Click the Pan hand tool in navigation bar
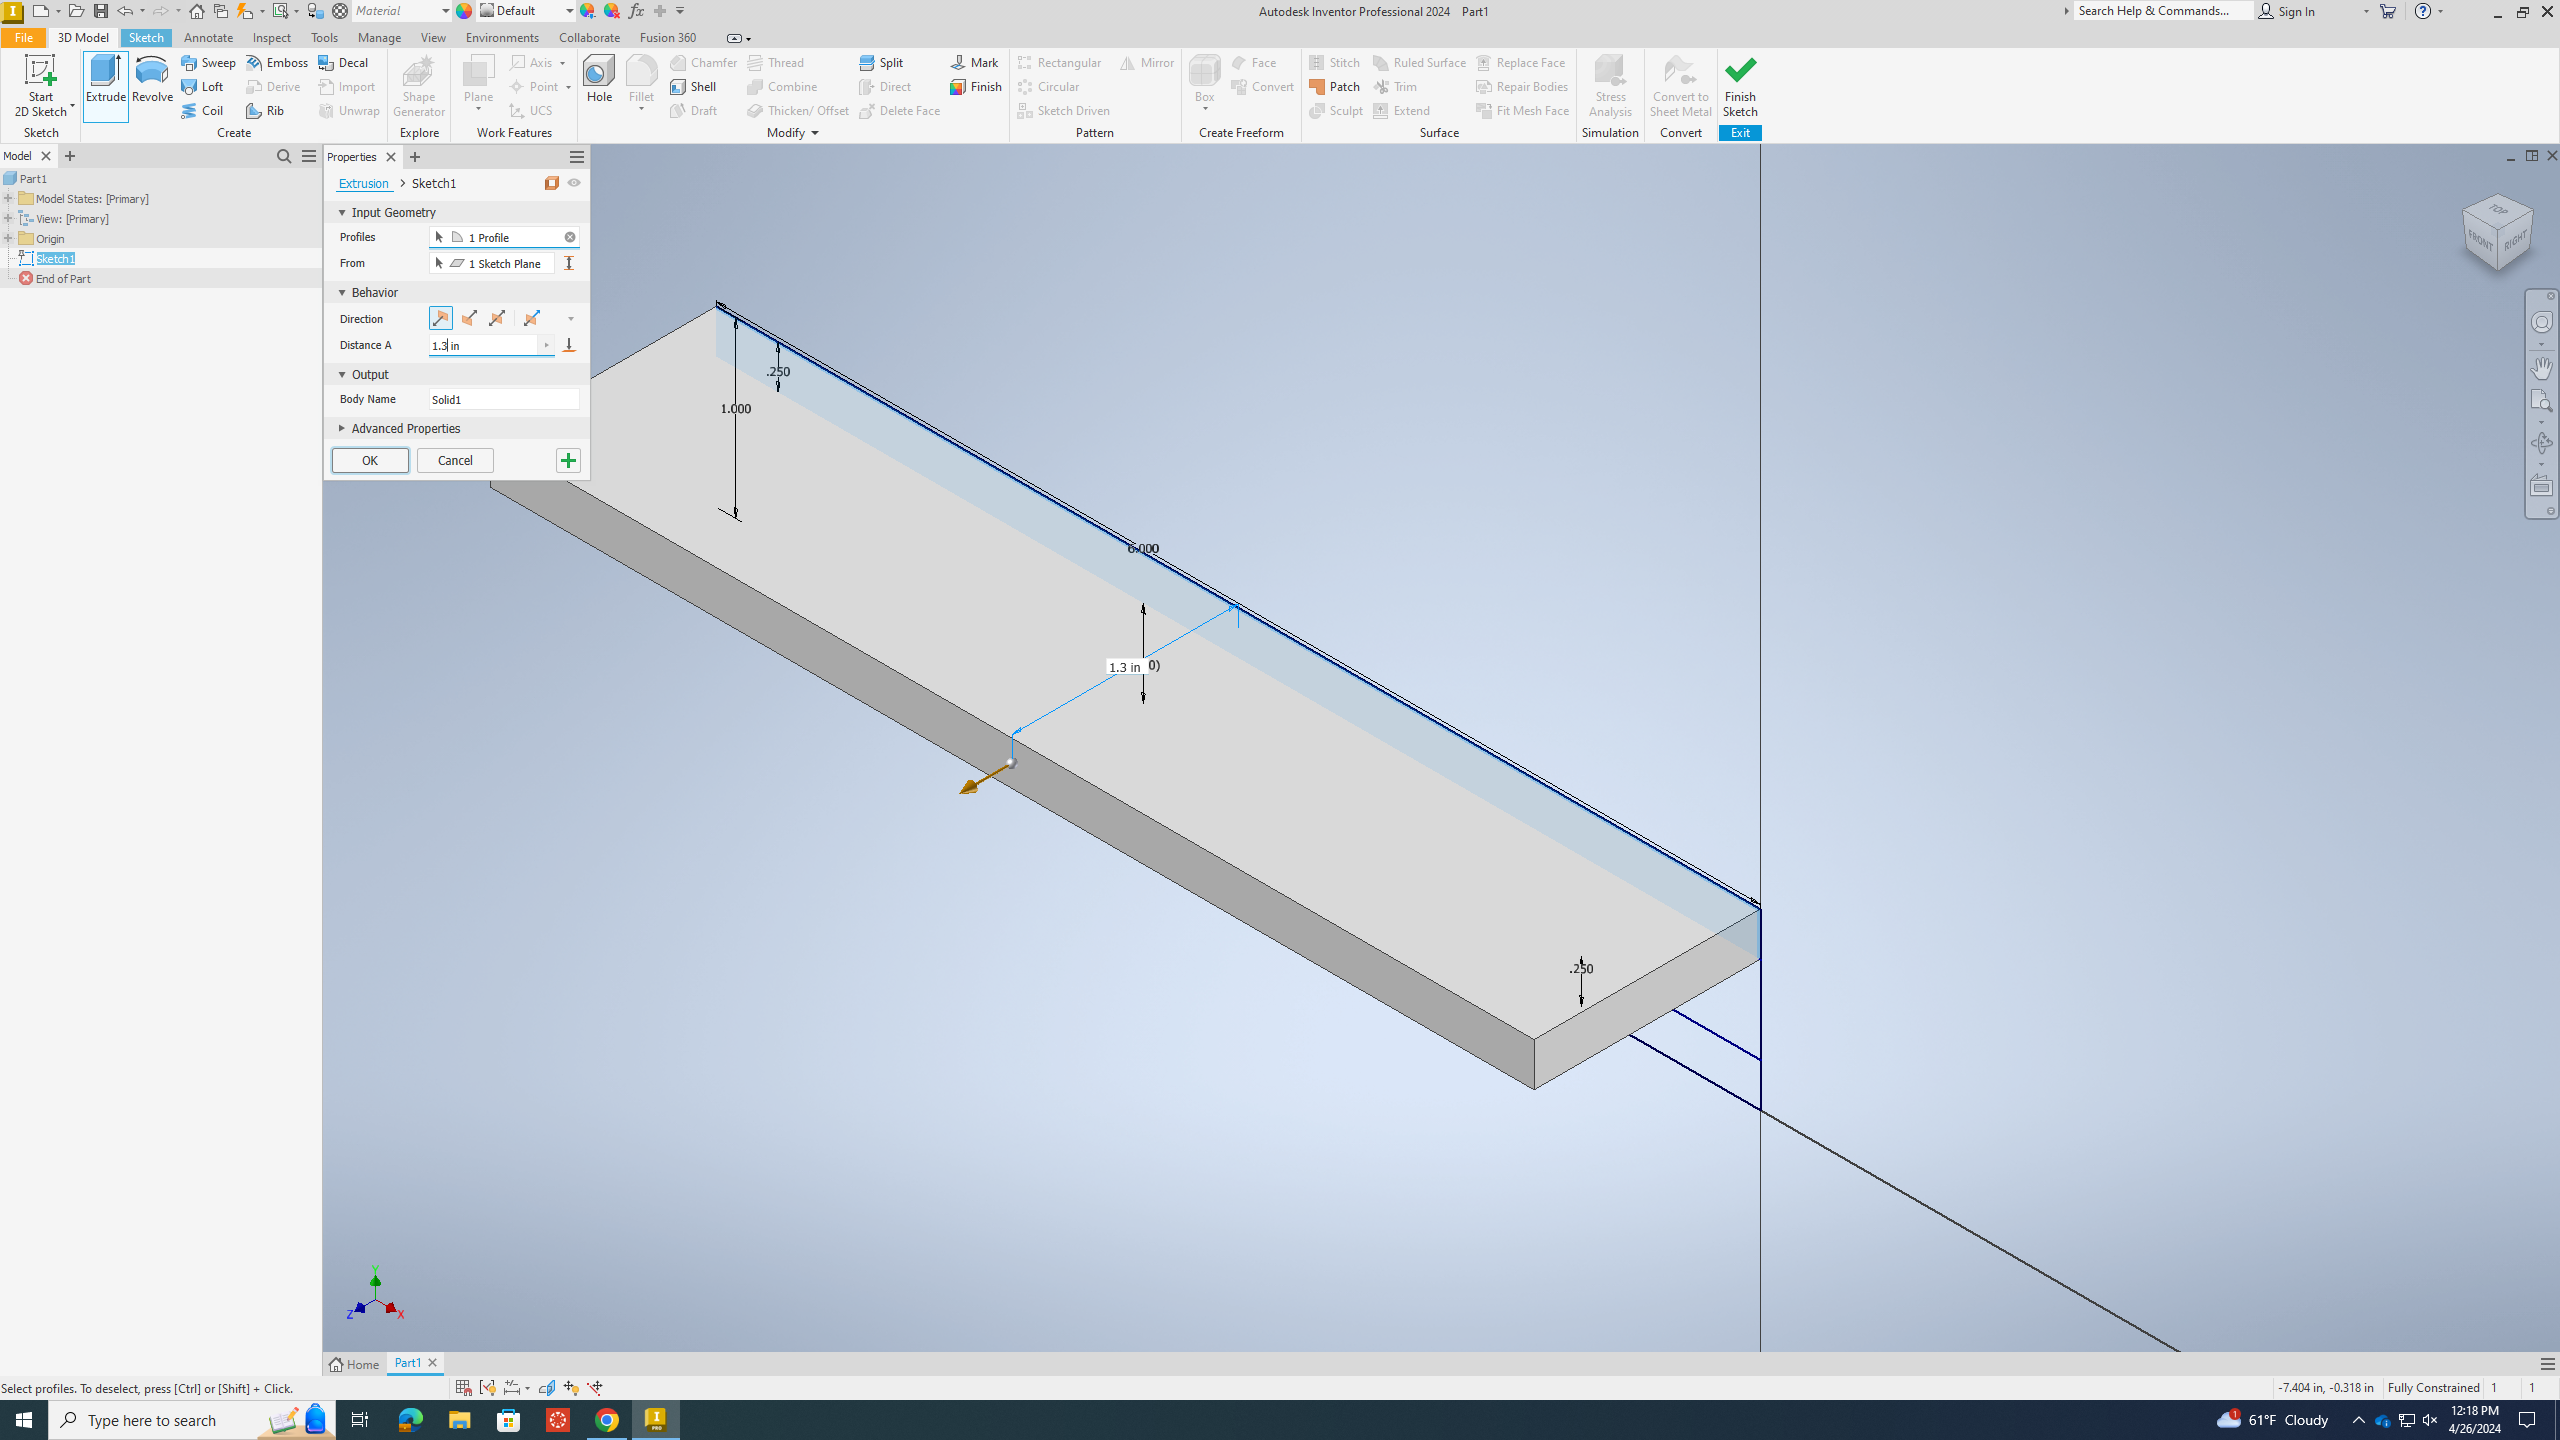The height and width of the screenshot is (1440, 2560). pos(2541,367)
